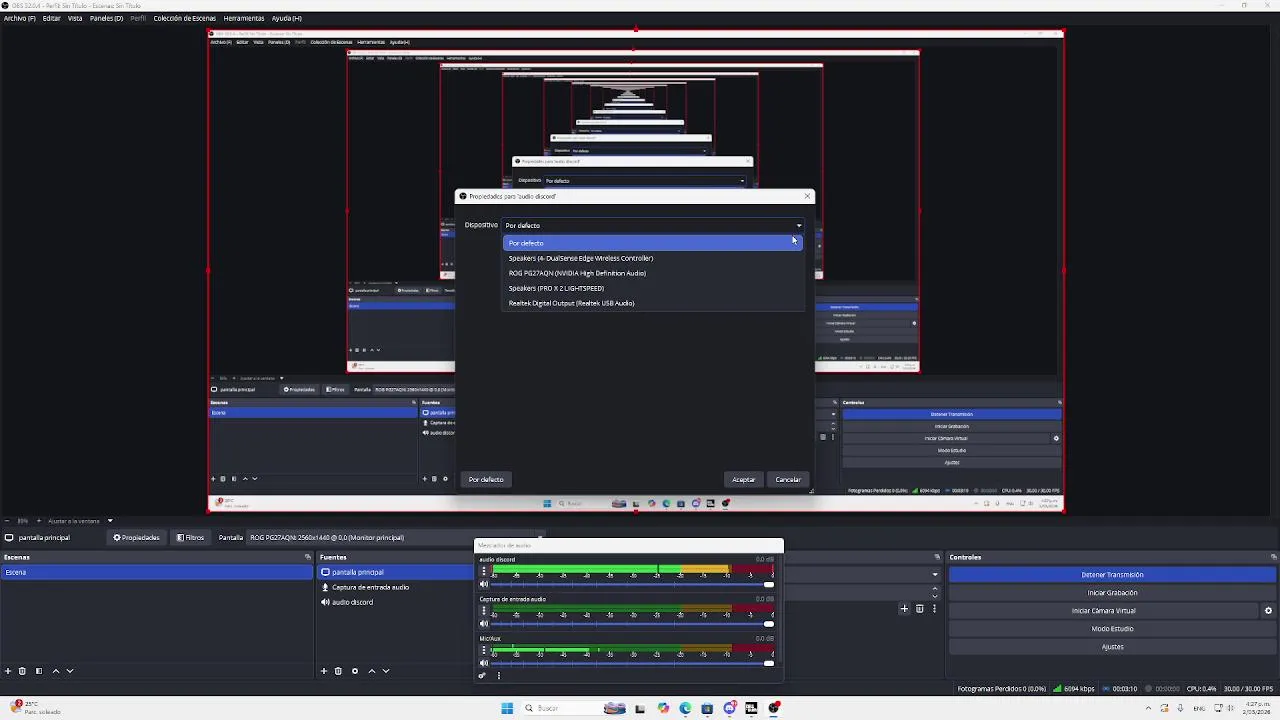
Task: Open the three-dot menu for audio discord channel
Action: click(x=484, y=571)
